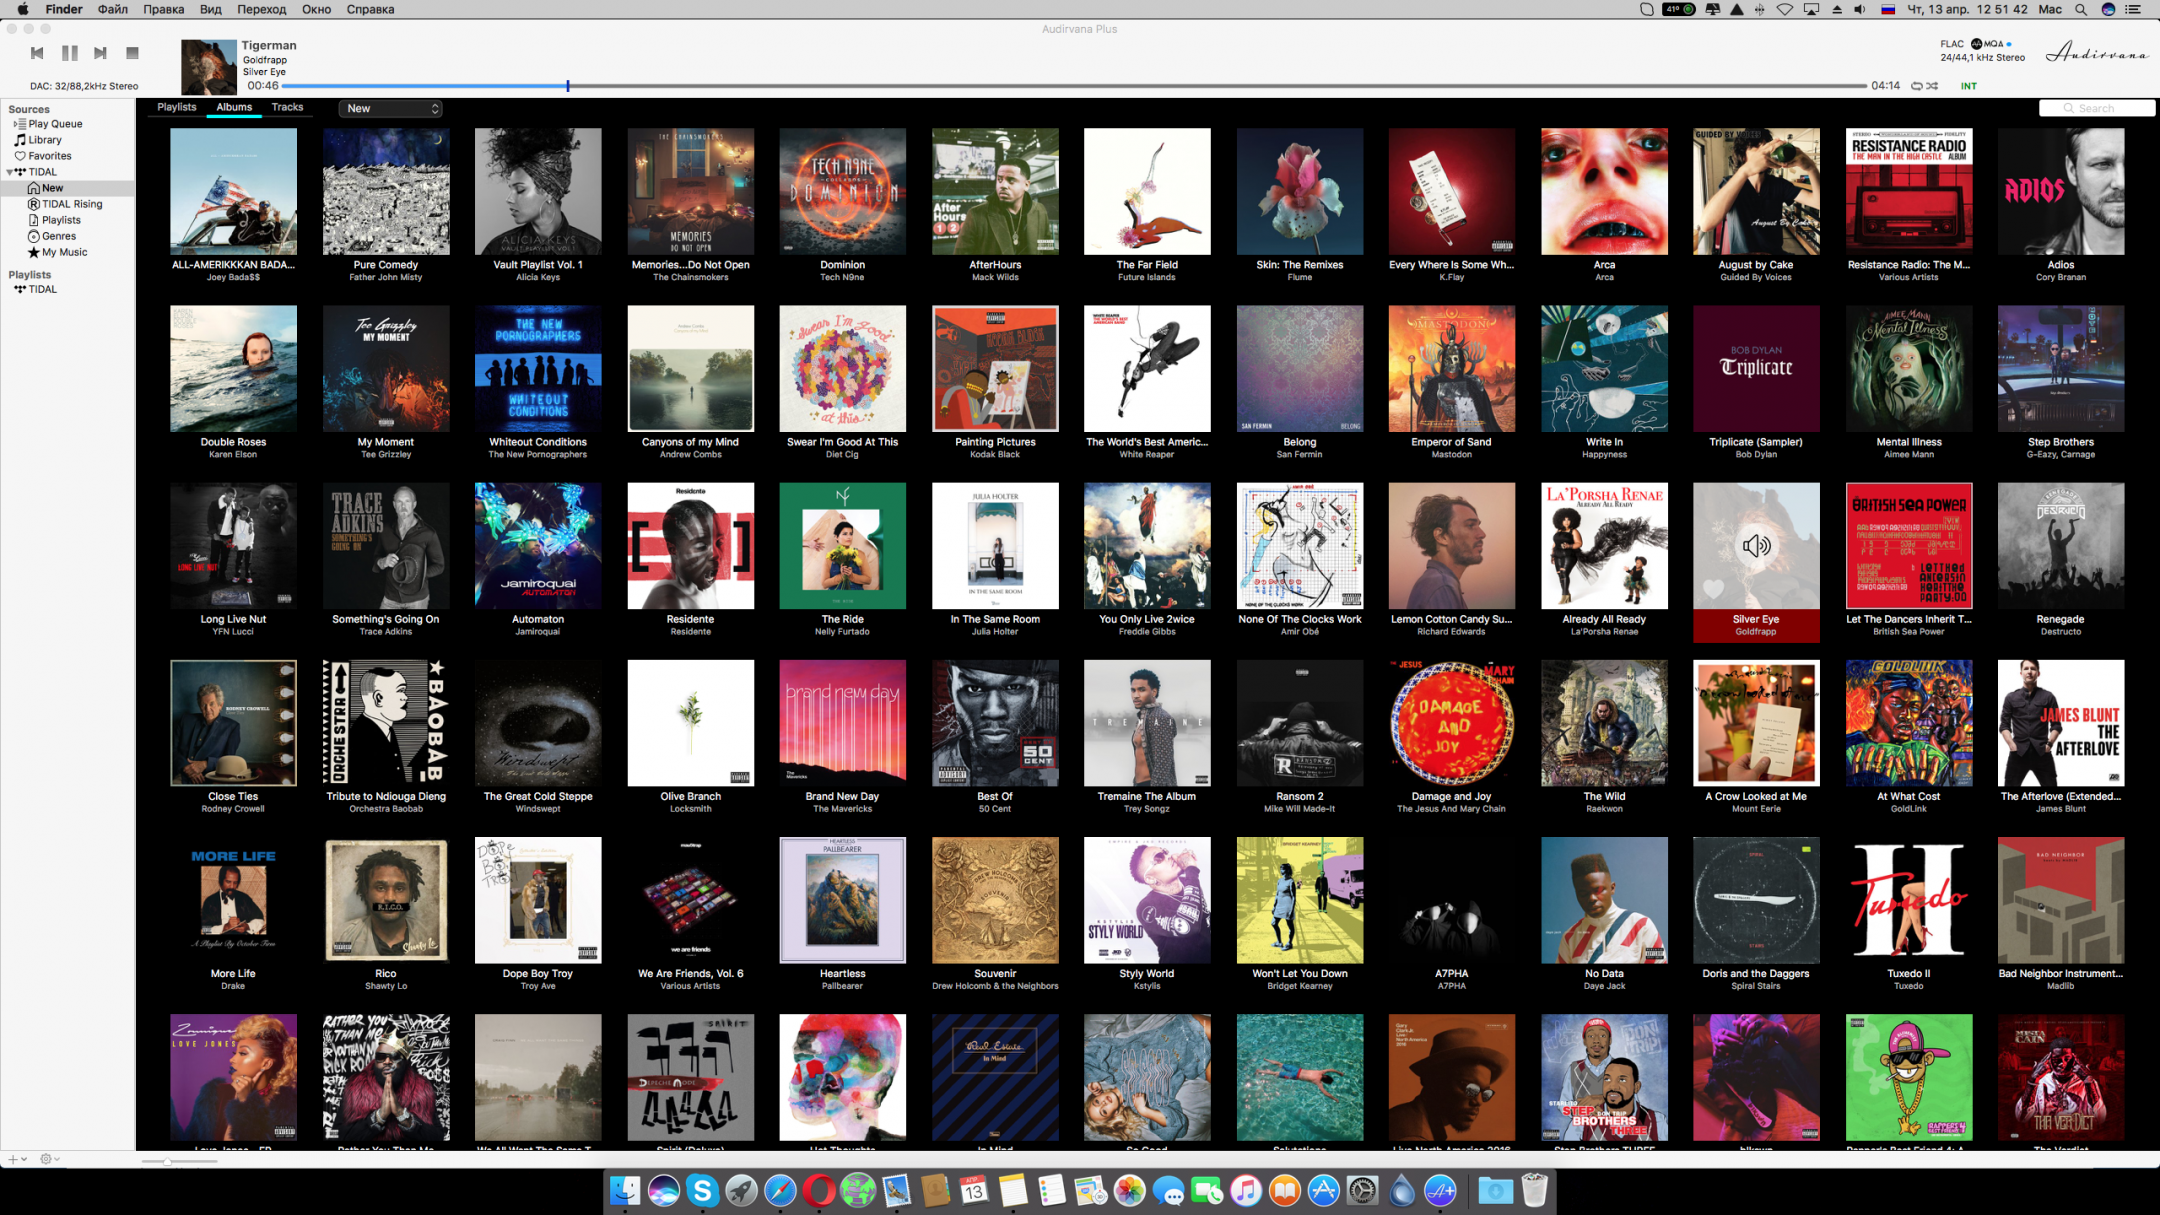
Task: Open the Wi-Fi menu bar icon
Action: point(1785,9)
